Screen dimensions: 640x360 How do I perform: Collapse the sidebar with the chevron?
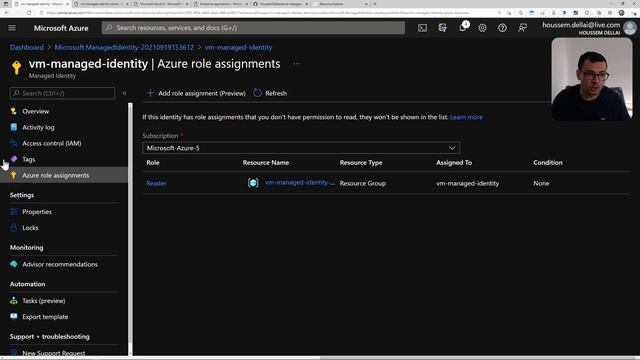(124, 93)
